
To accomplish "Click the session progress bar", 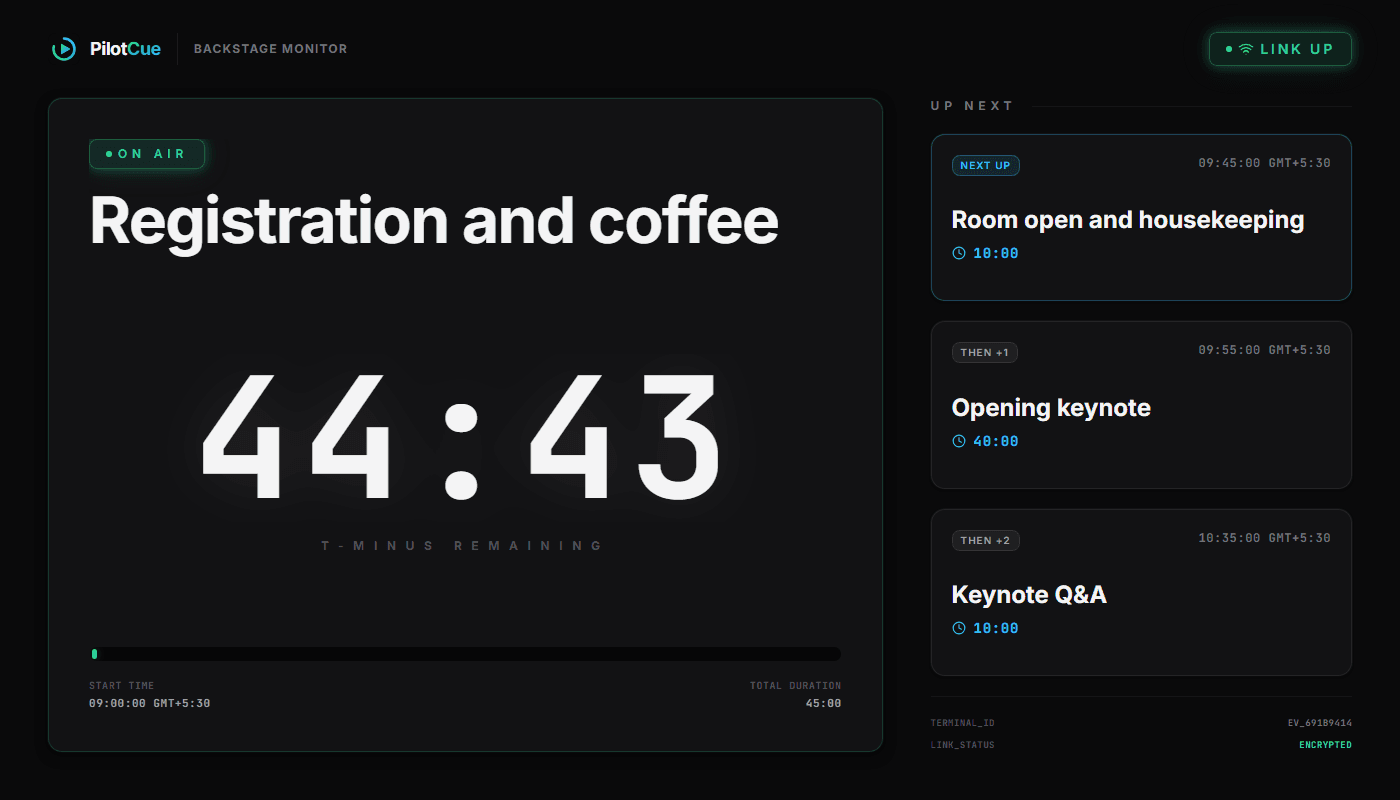I will coord(465,654).
